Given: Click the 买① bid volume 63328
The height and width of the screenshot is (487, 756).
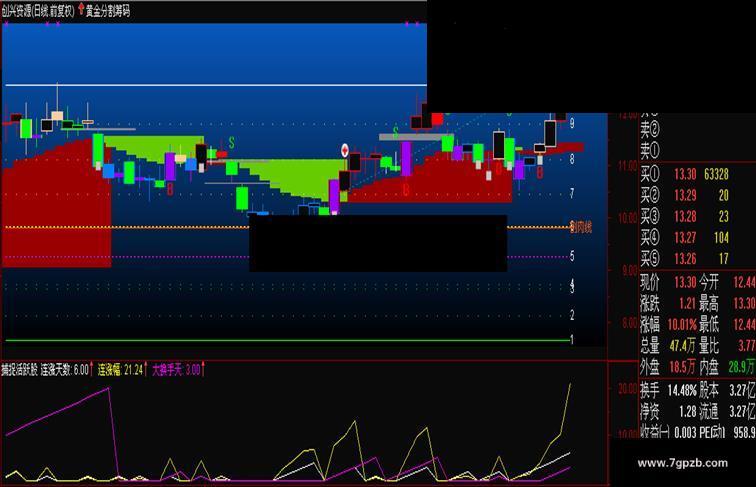Looking at the screenshot, I should tap(716, 174).
